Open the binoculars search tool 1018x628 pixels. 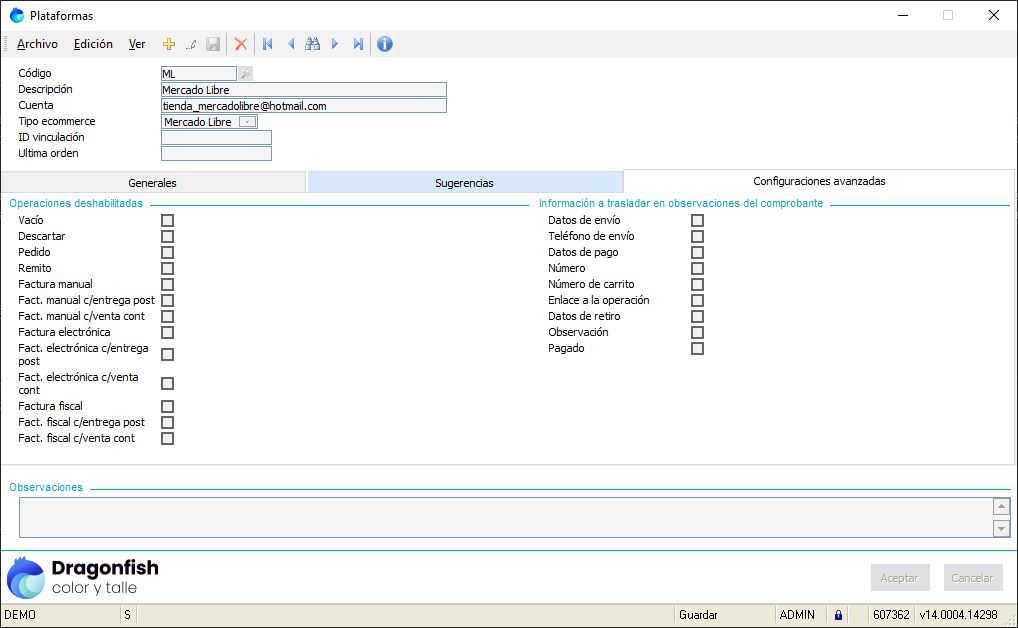pos(312,44)
